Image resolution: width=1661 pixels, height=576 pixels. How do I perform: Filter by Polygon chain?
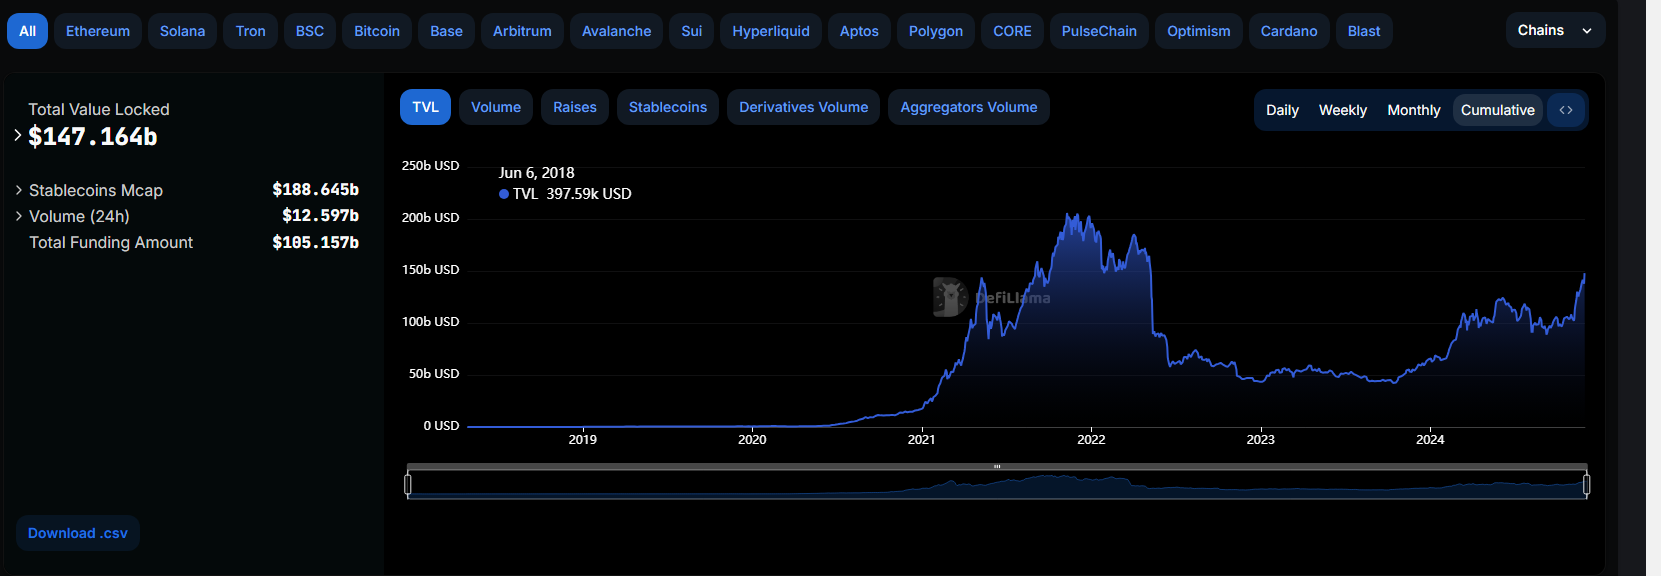(936, 31)
